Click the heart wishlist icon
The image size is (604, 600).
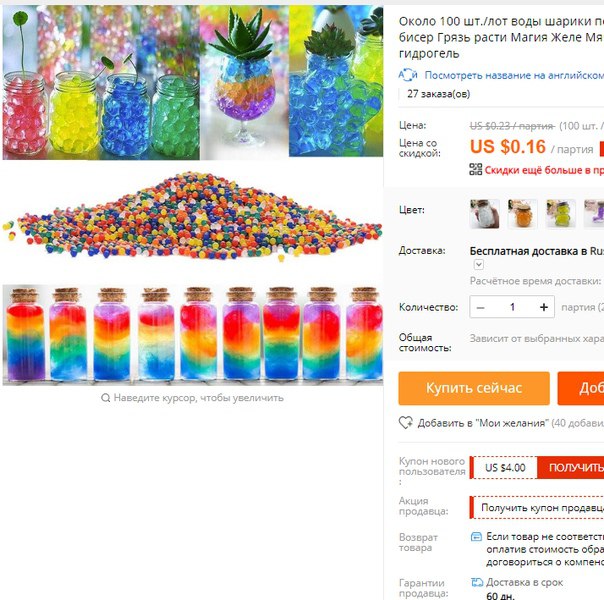406,422
